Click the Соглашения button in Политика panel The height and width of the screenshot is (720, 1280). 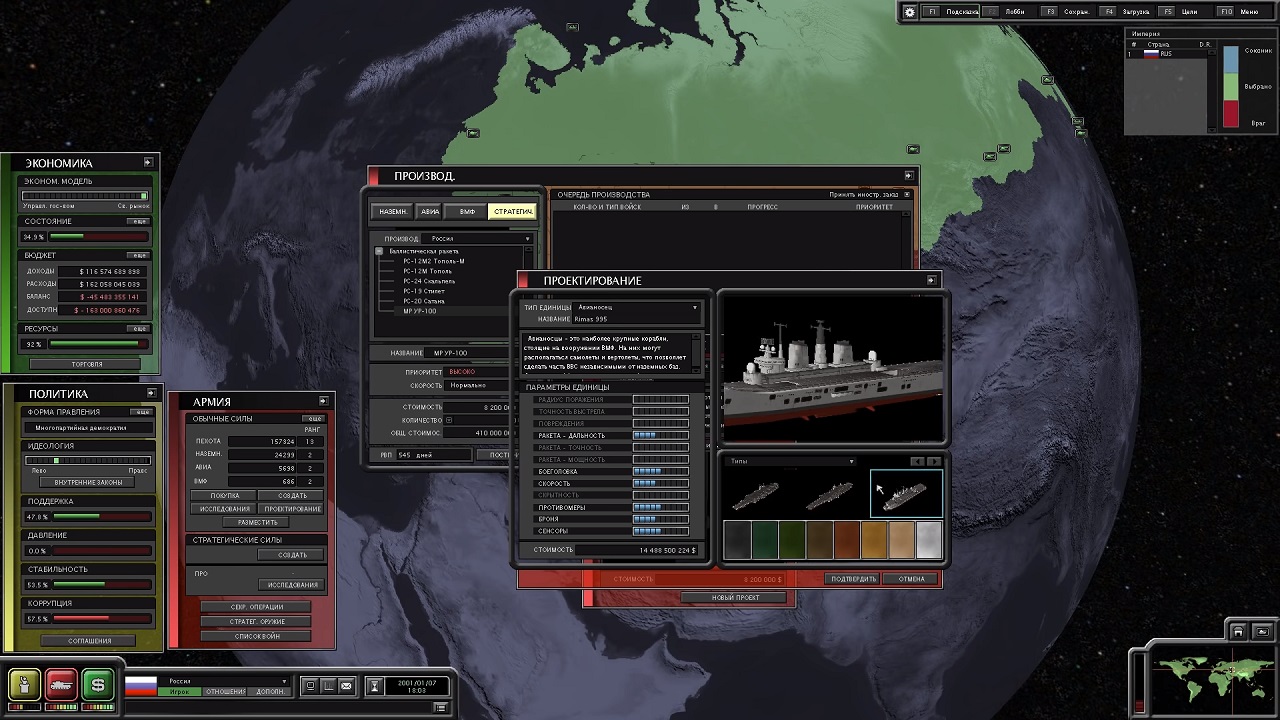click(90, 640)
